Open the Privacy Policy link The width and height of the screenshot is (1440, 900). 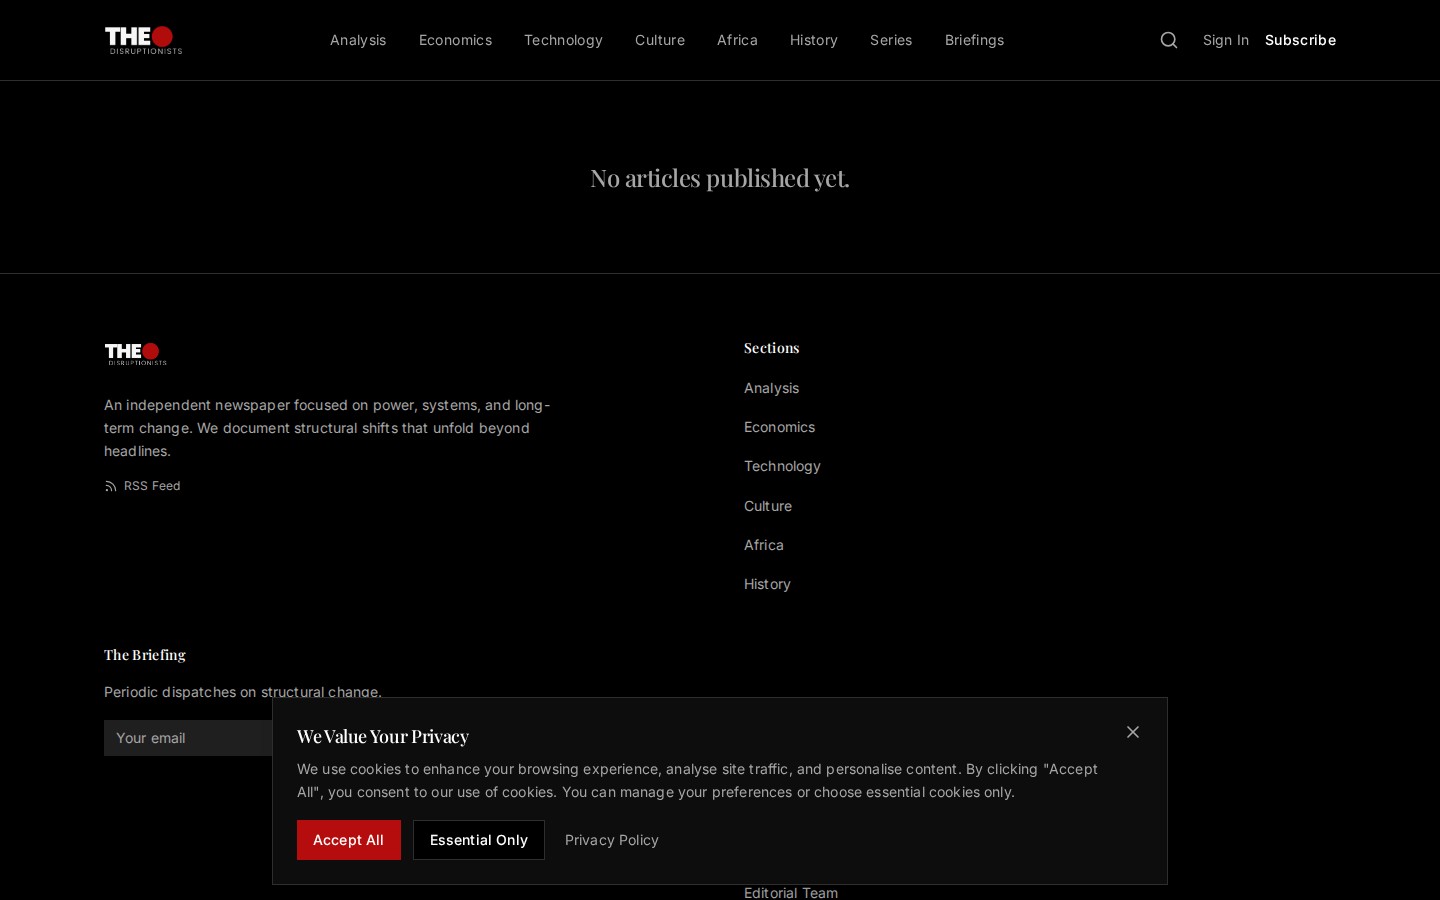pos(612,840)
